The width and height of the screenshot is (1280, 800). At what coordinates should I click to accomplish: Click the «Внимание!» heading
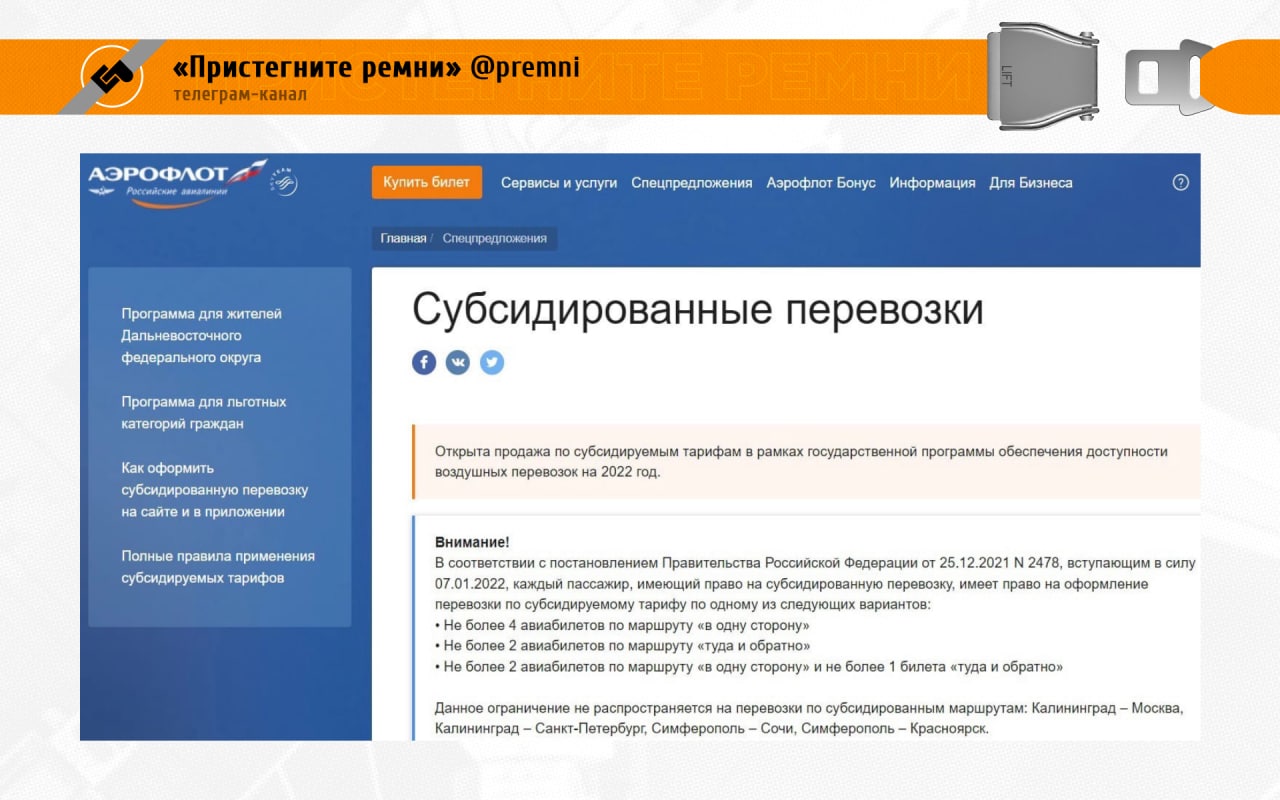[x=472, y=542]
